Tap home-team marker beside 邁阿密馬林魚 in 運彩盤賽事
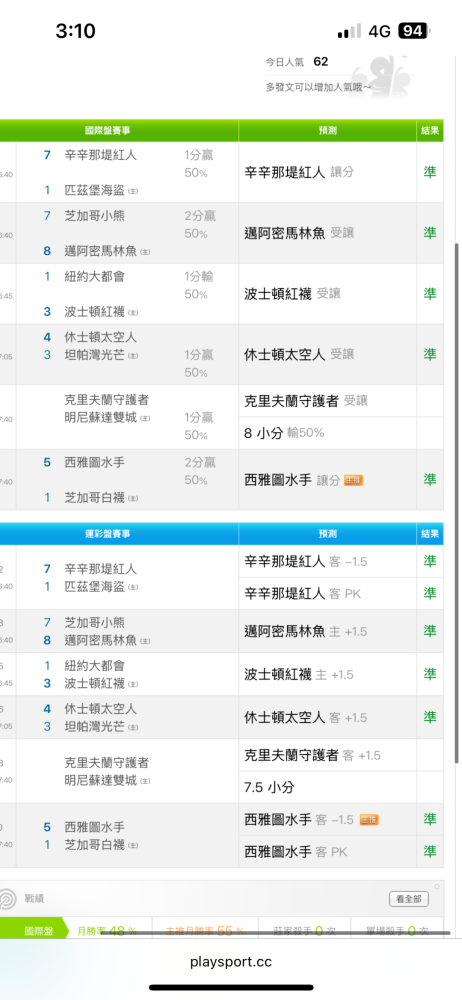Viewport: 462px width, 1000px height. click(x=145, y=641)
